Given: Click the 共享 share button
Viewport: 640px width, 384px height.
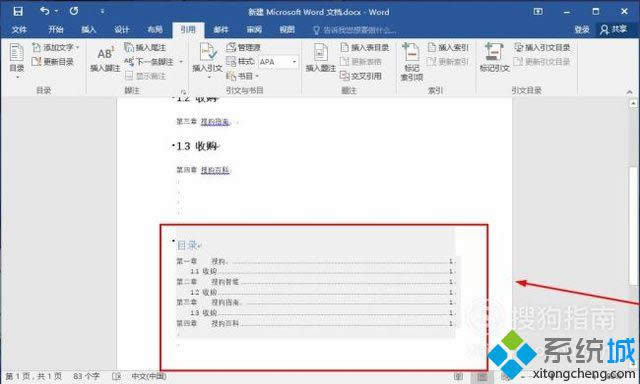Looking at the screenshot, I should (613, 29).
